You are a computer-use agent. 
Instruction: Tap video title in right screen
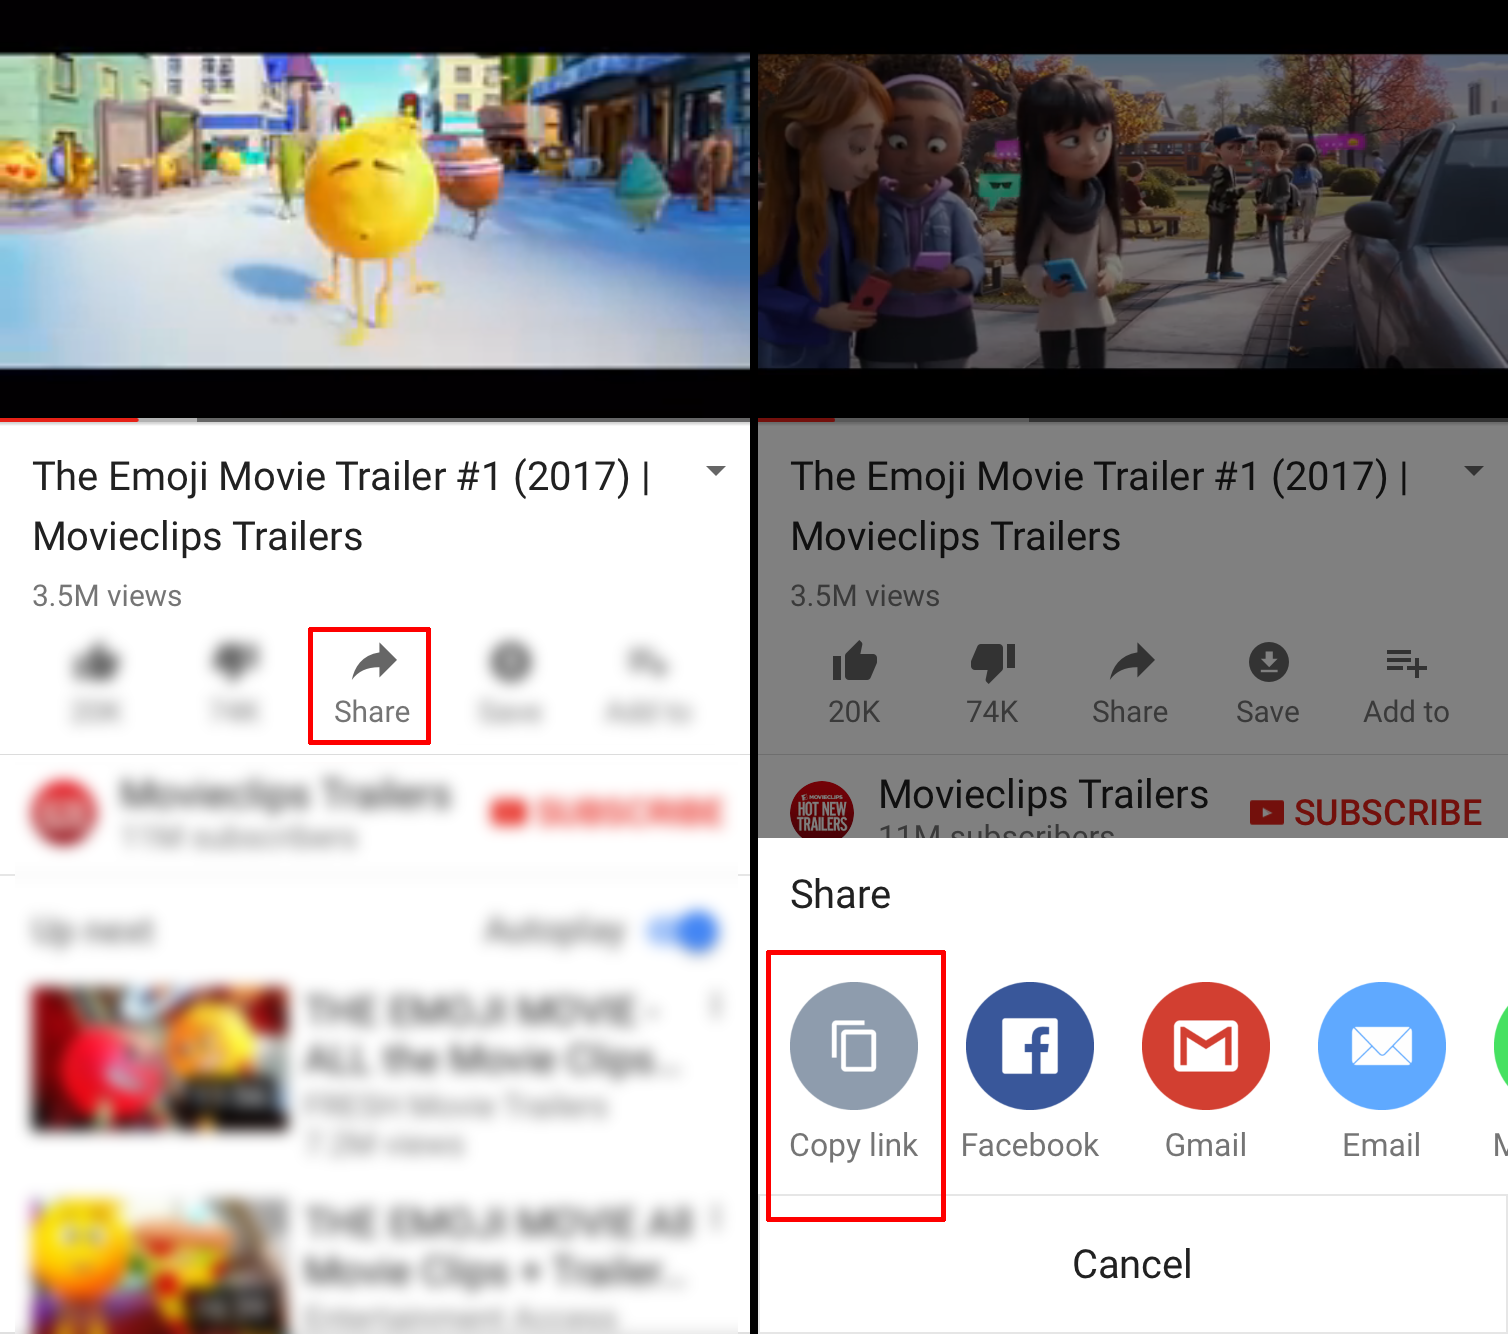[1099, 506]
